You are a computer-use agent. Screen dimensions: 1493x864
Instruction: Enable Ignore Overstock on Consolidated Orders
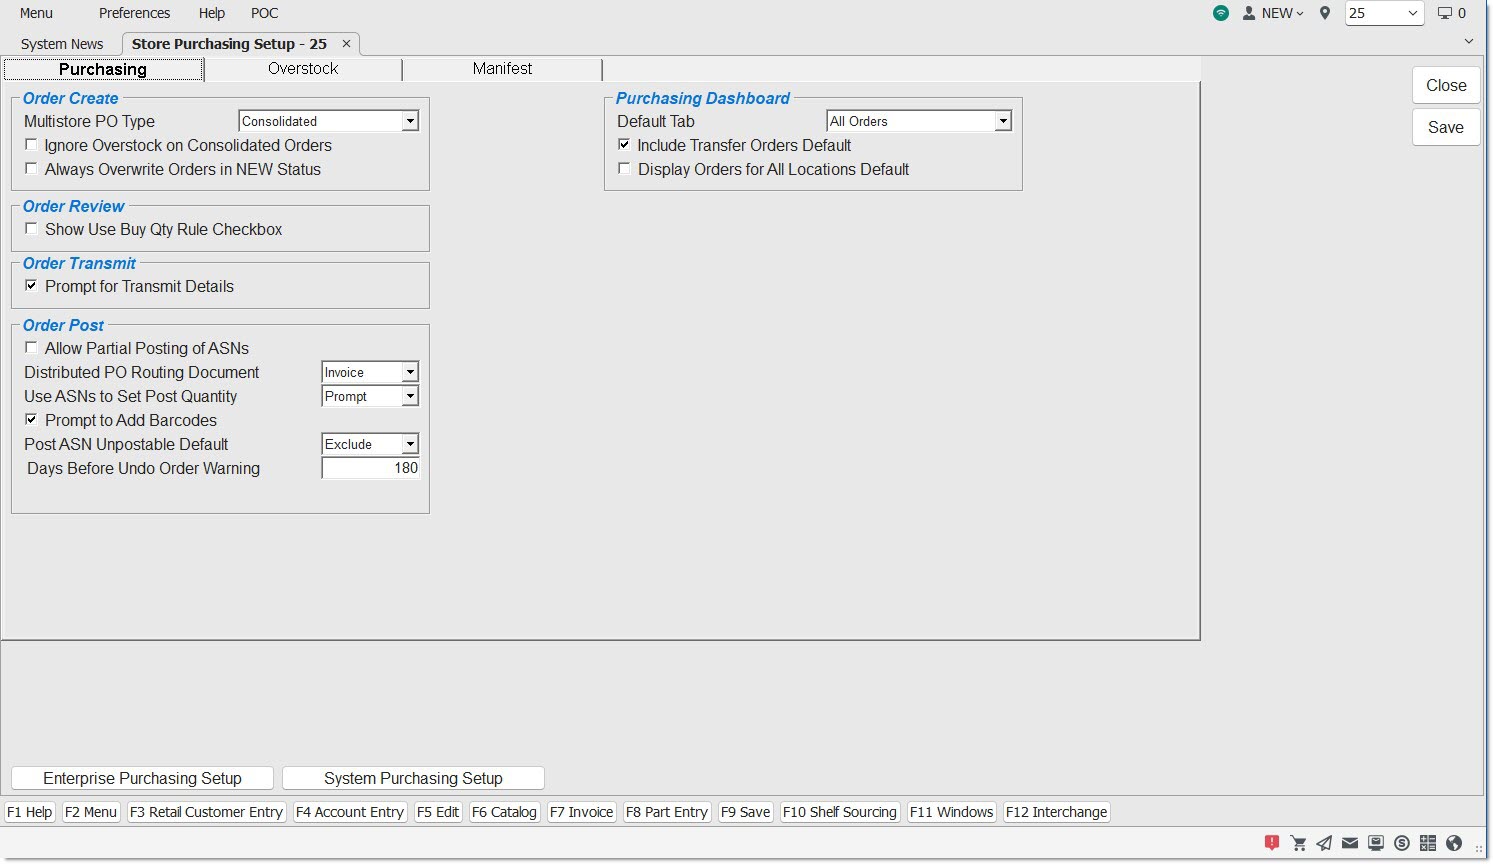31,145
